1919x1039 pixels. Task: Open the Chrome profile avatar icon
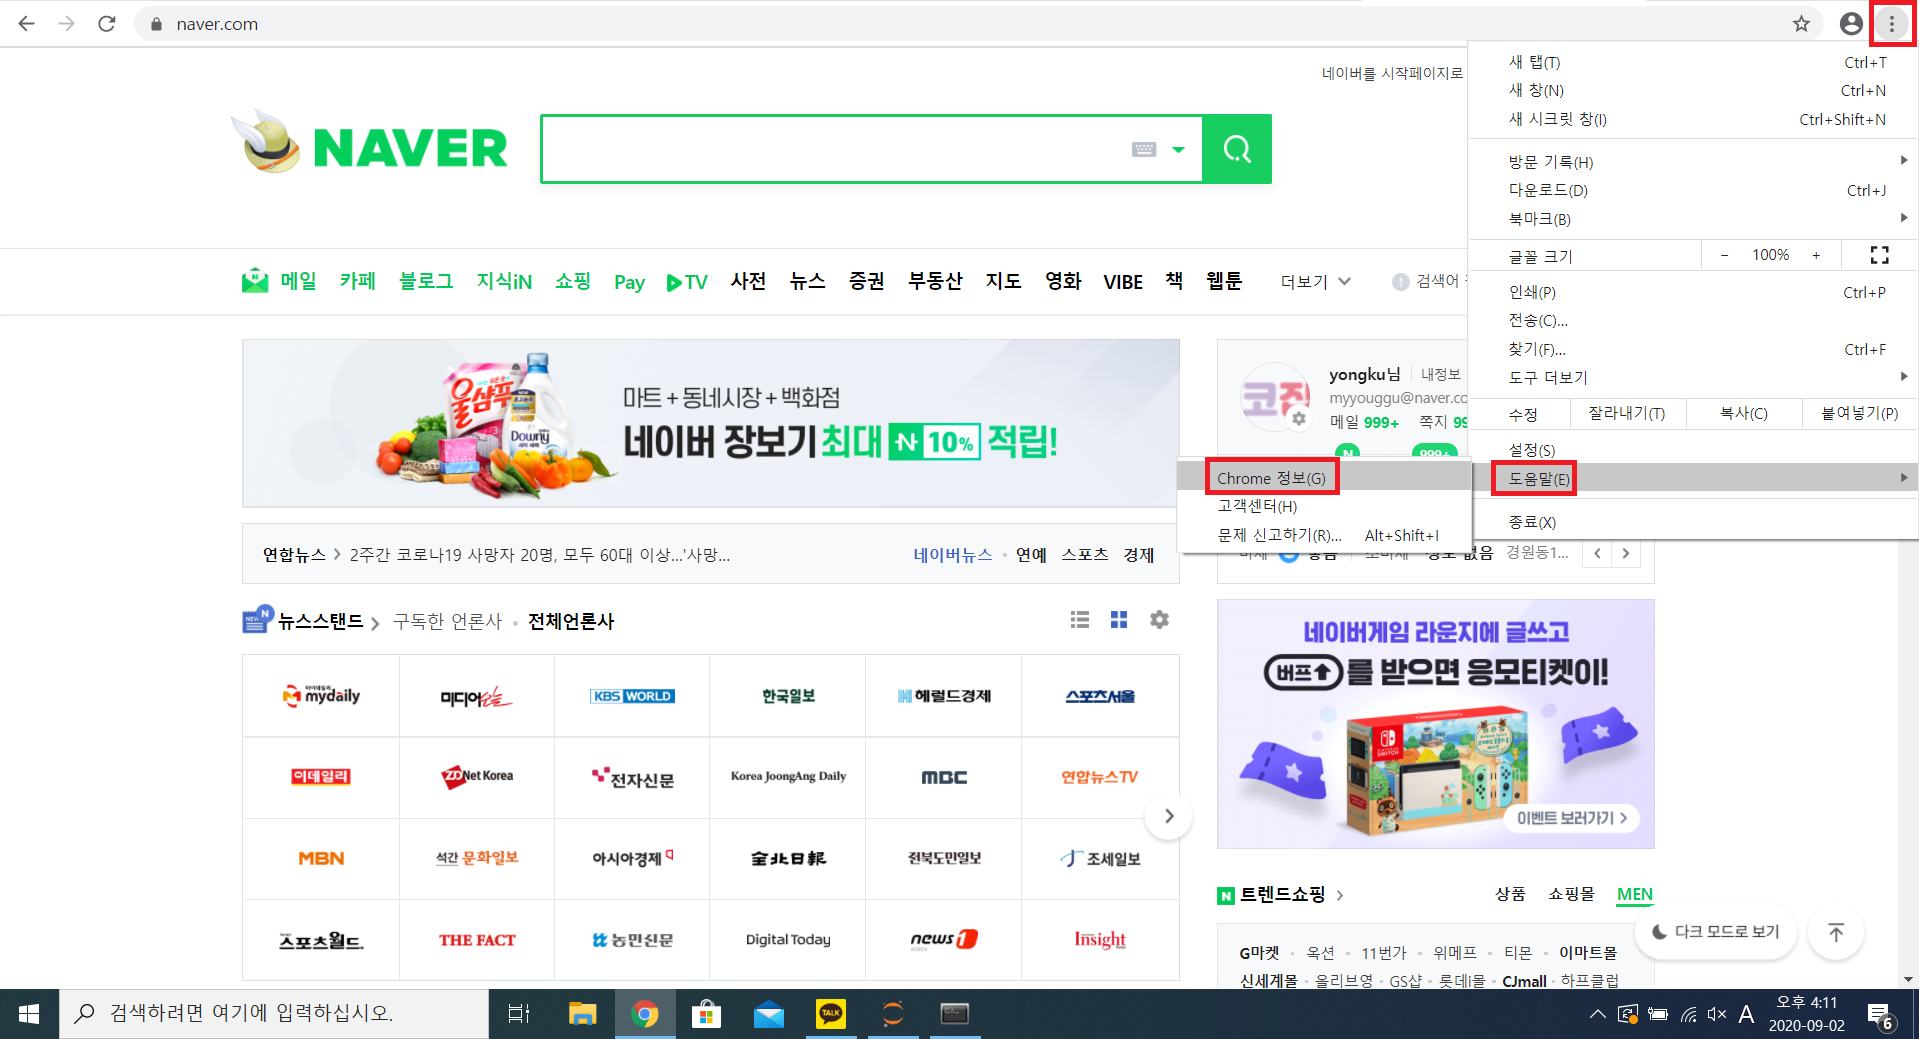tap(1851, 24)
